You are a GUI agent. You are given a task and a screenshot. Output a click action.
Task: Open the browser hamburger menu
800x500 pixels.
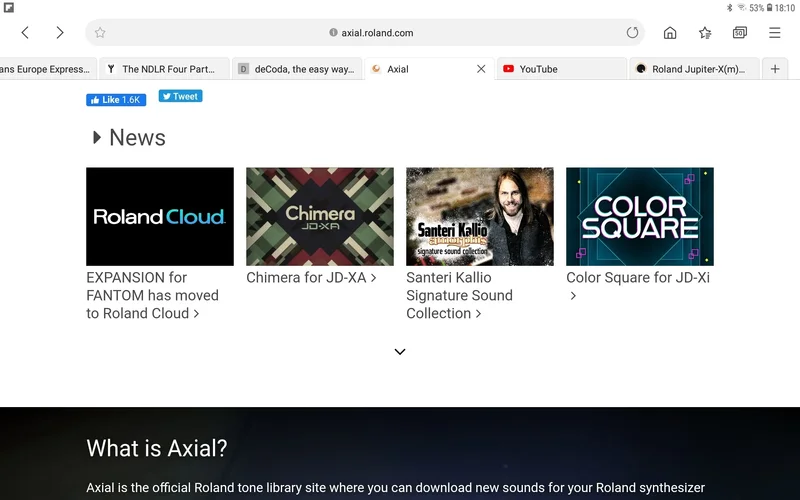tap(775, 33)
